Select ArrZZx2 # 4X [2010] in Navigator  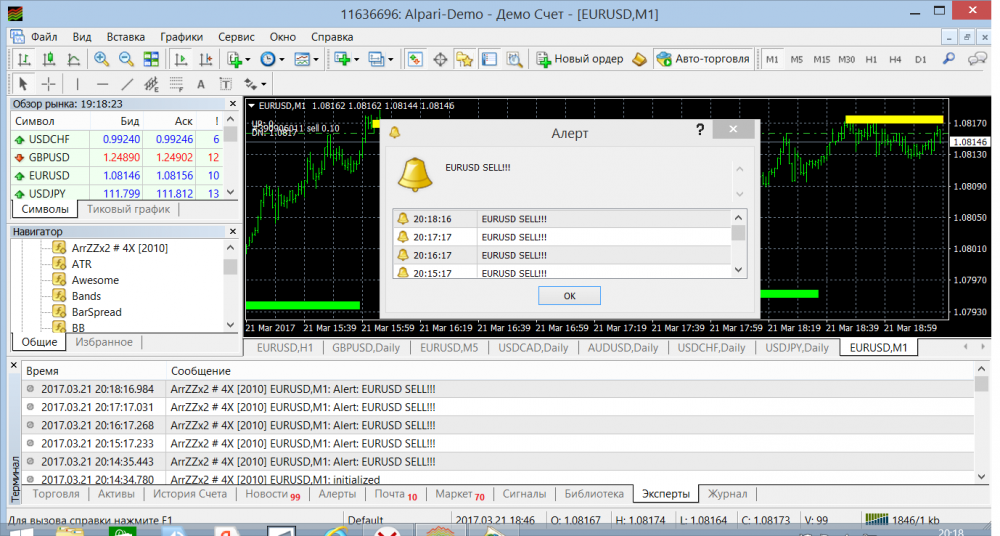(x=119, y=248)
